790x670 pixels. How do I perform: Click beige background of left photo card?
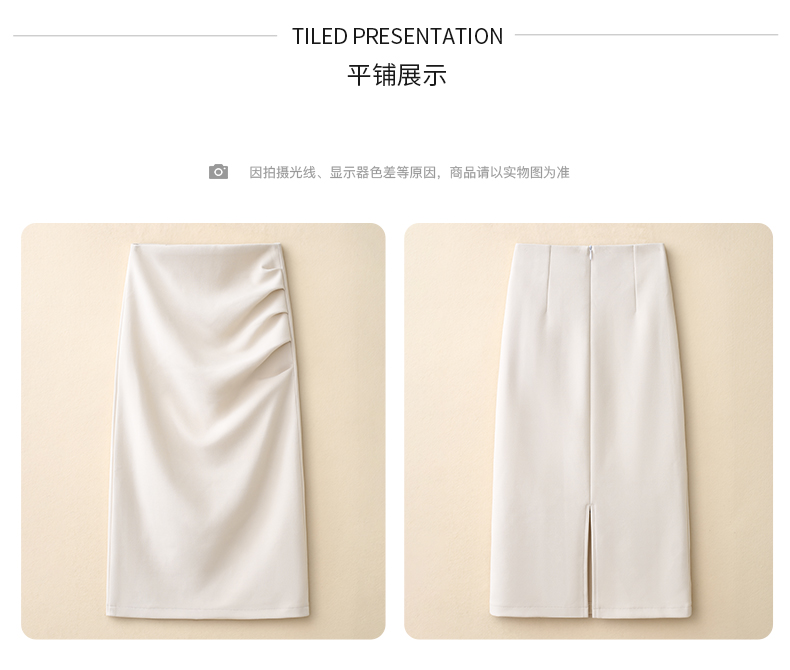click(65, 428)
